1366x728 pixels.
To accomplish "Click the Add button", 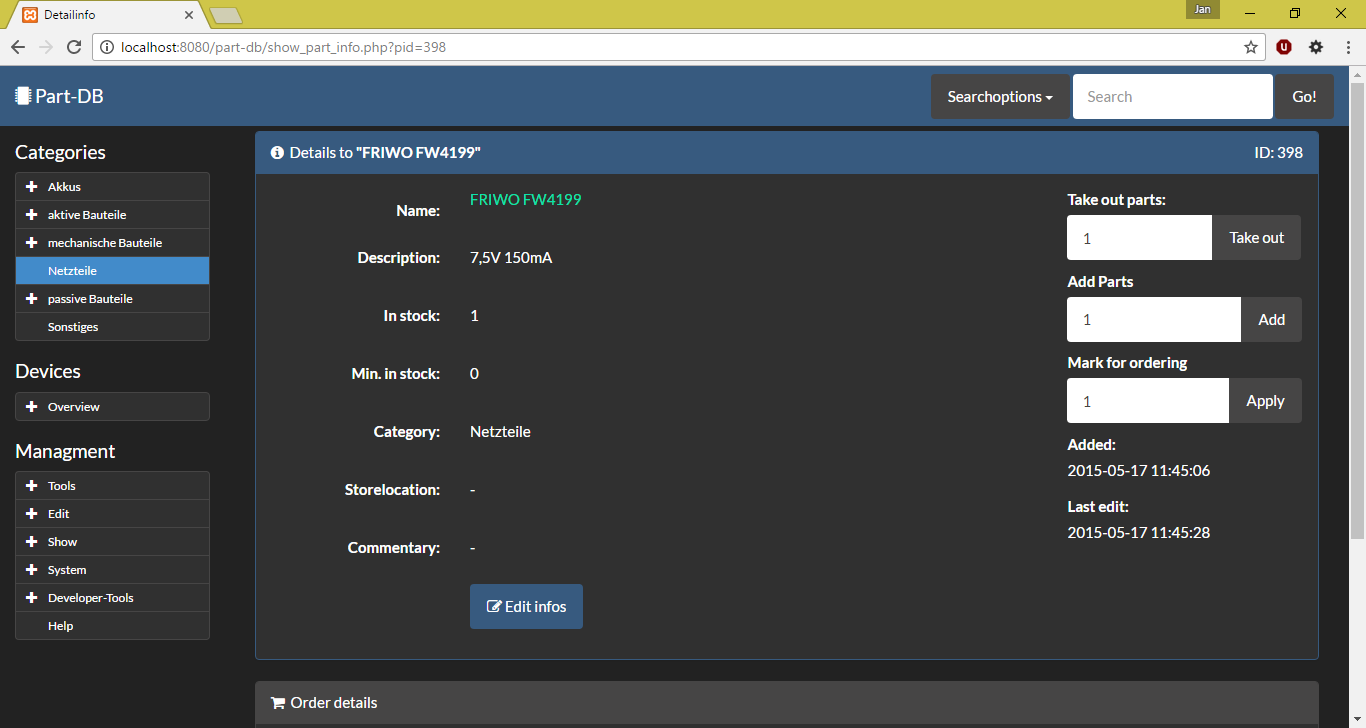I will 1272,320.
